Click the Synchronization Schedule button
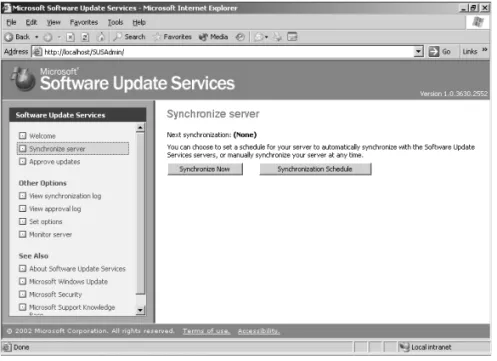 315,169
